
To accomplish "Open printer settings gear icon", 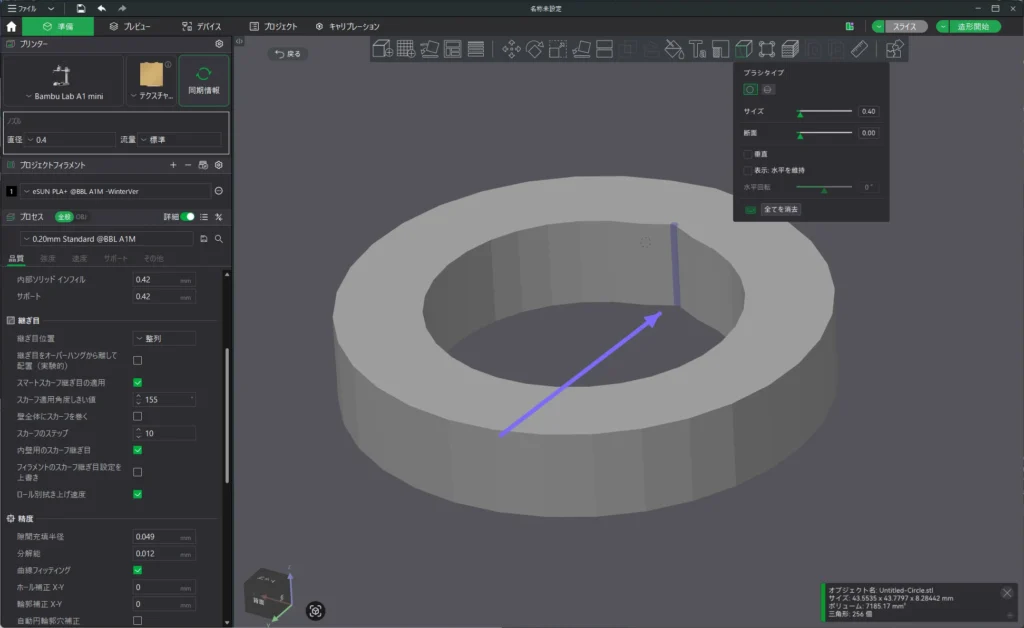I will coord(219,44).
